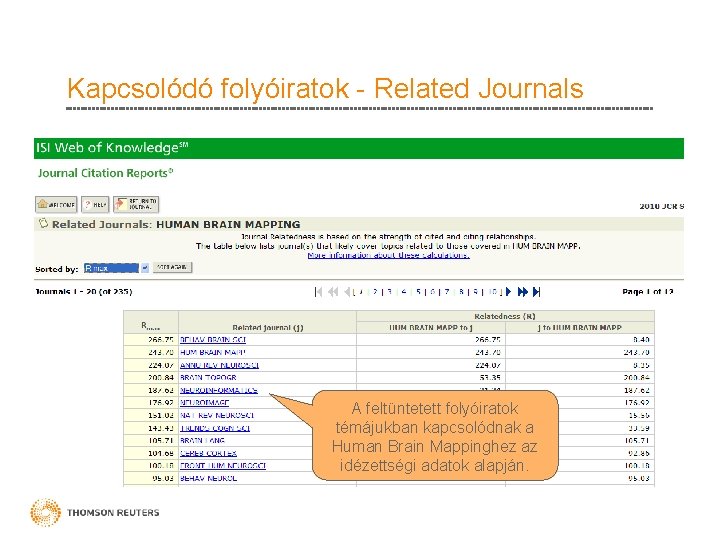720x540 pixels.
Task: Open BEHAV BRAIN SCI journal link
Action: point(213,340)
